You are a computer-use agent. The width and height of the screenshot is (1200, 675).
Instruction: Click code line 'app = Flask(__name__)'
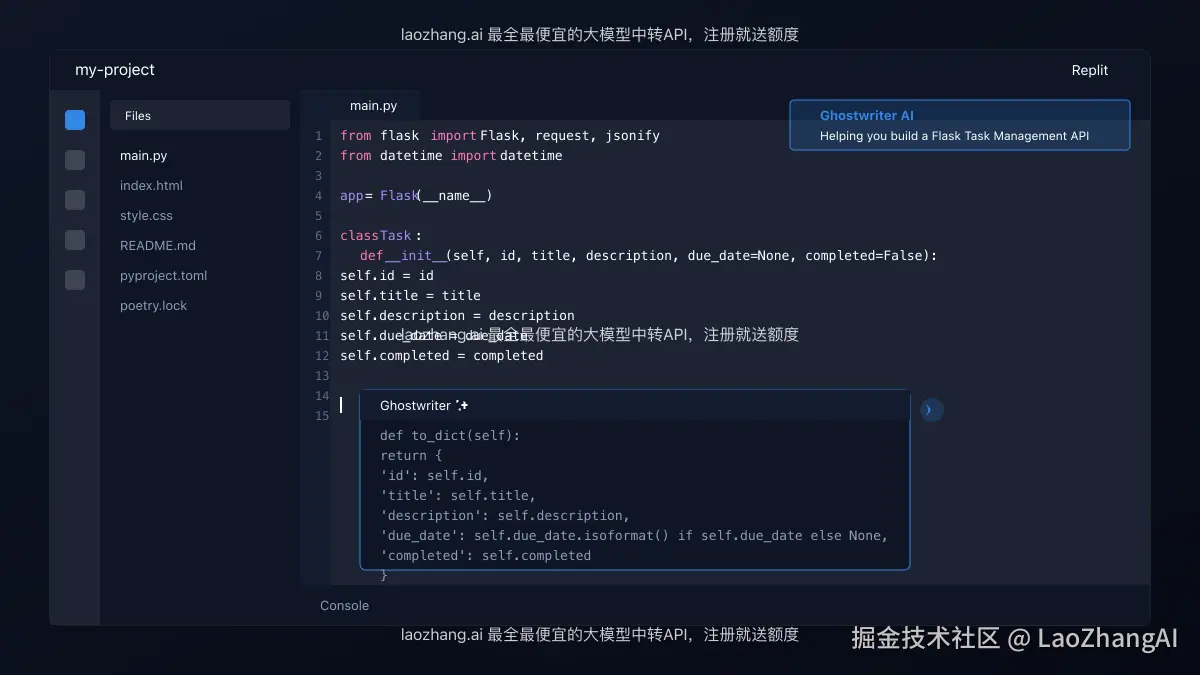(x=416, y=195)
